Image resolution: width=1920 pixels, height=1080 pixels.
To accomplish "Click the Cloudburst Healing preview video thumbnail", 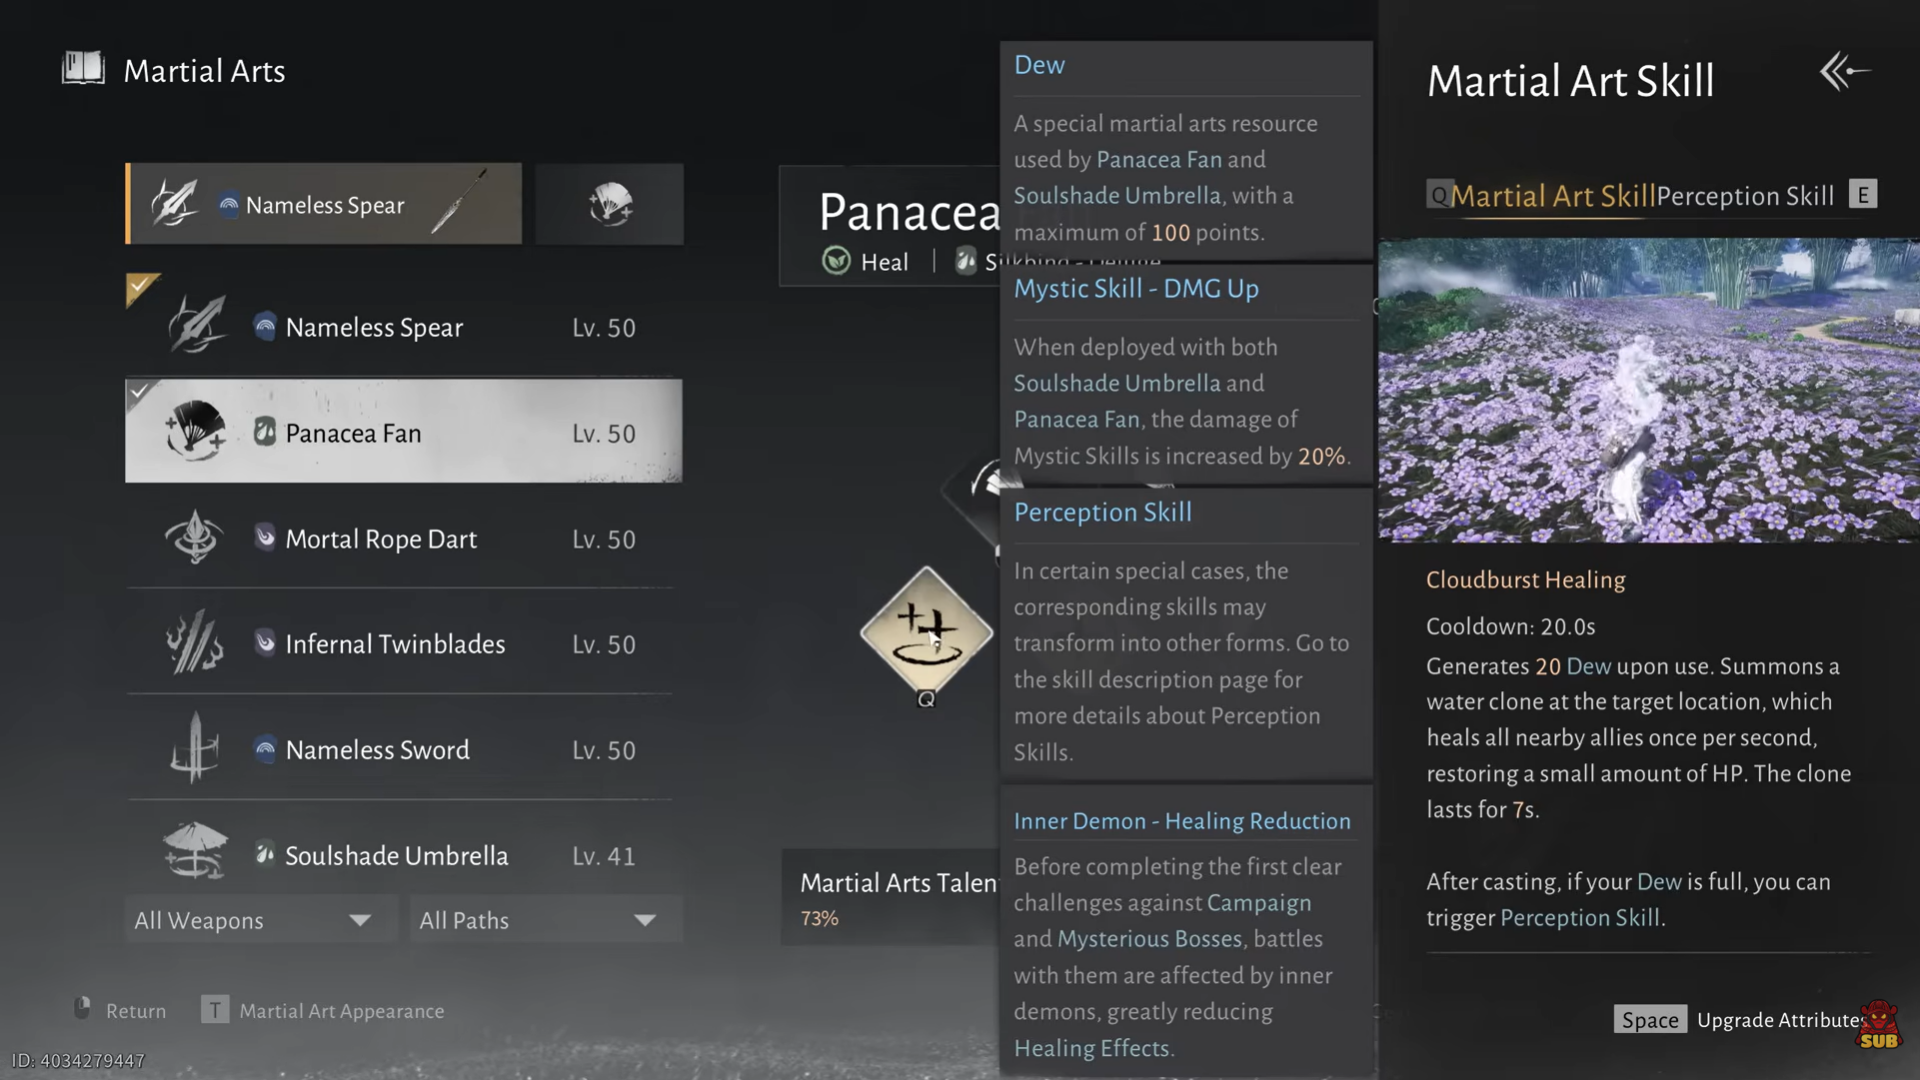I will pyautogui.click(x=1648, y=390).
